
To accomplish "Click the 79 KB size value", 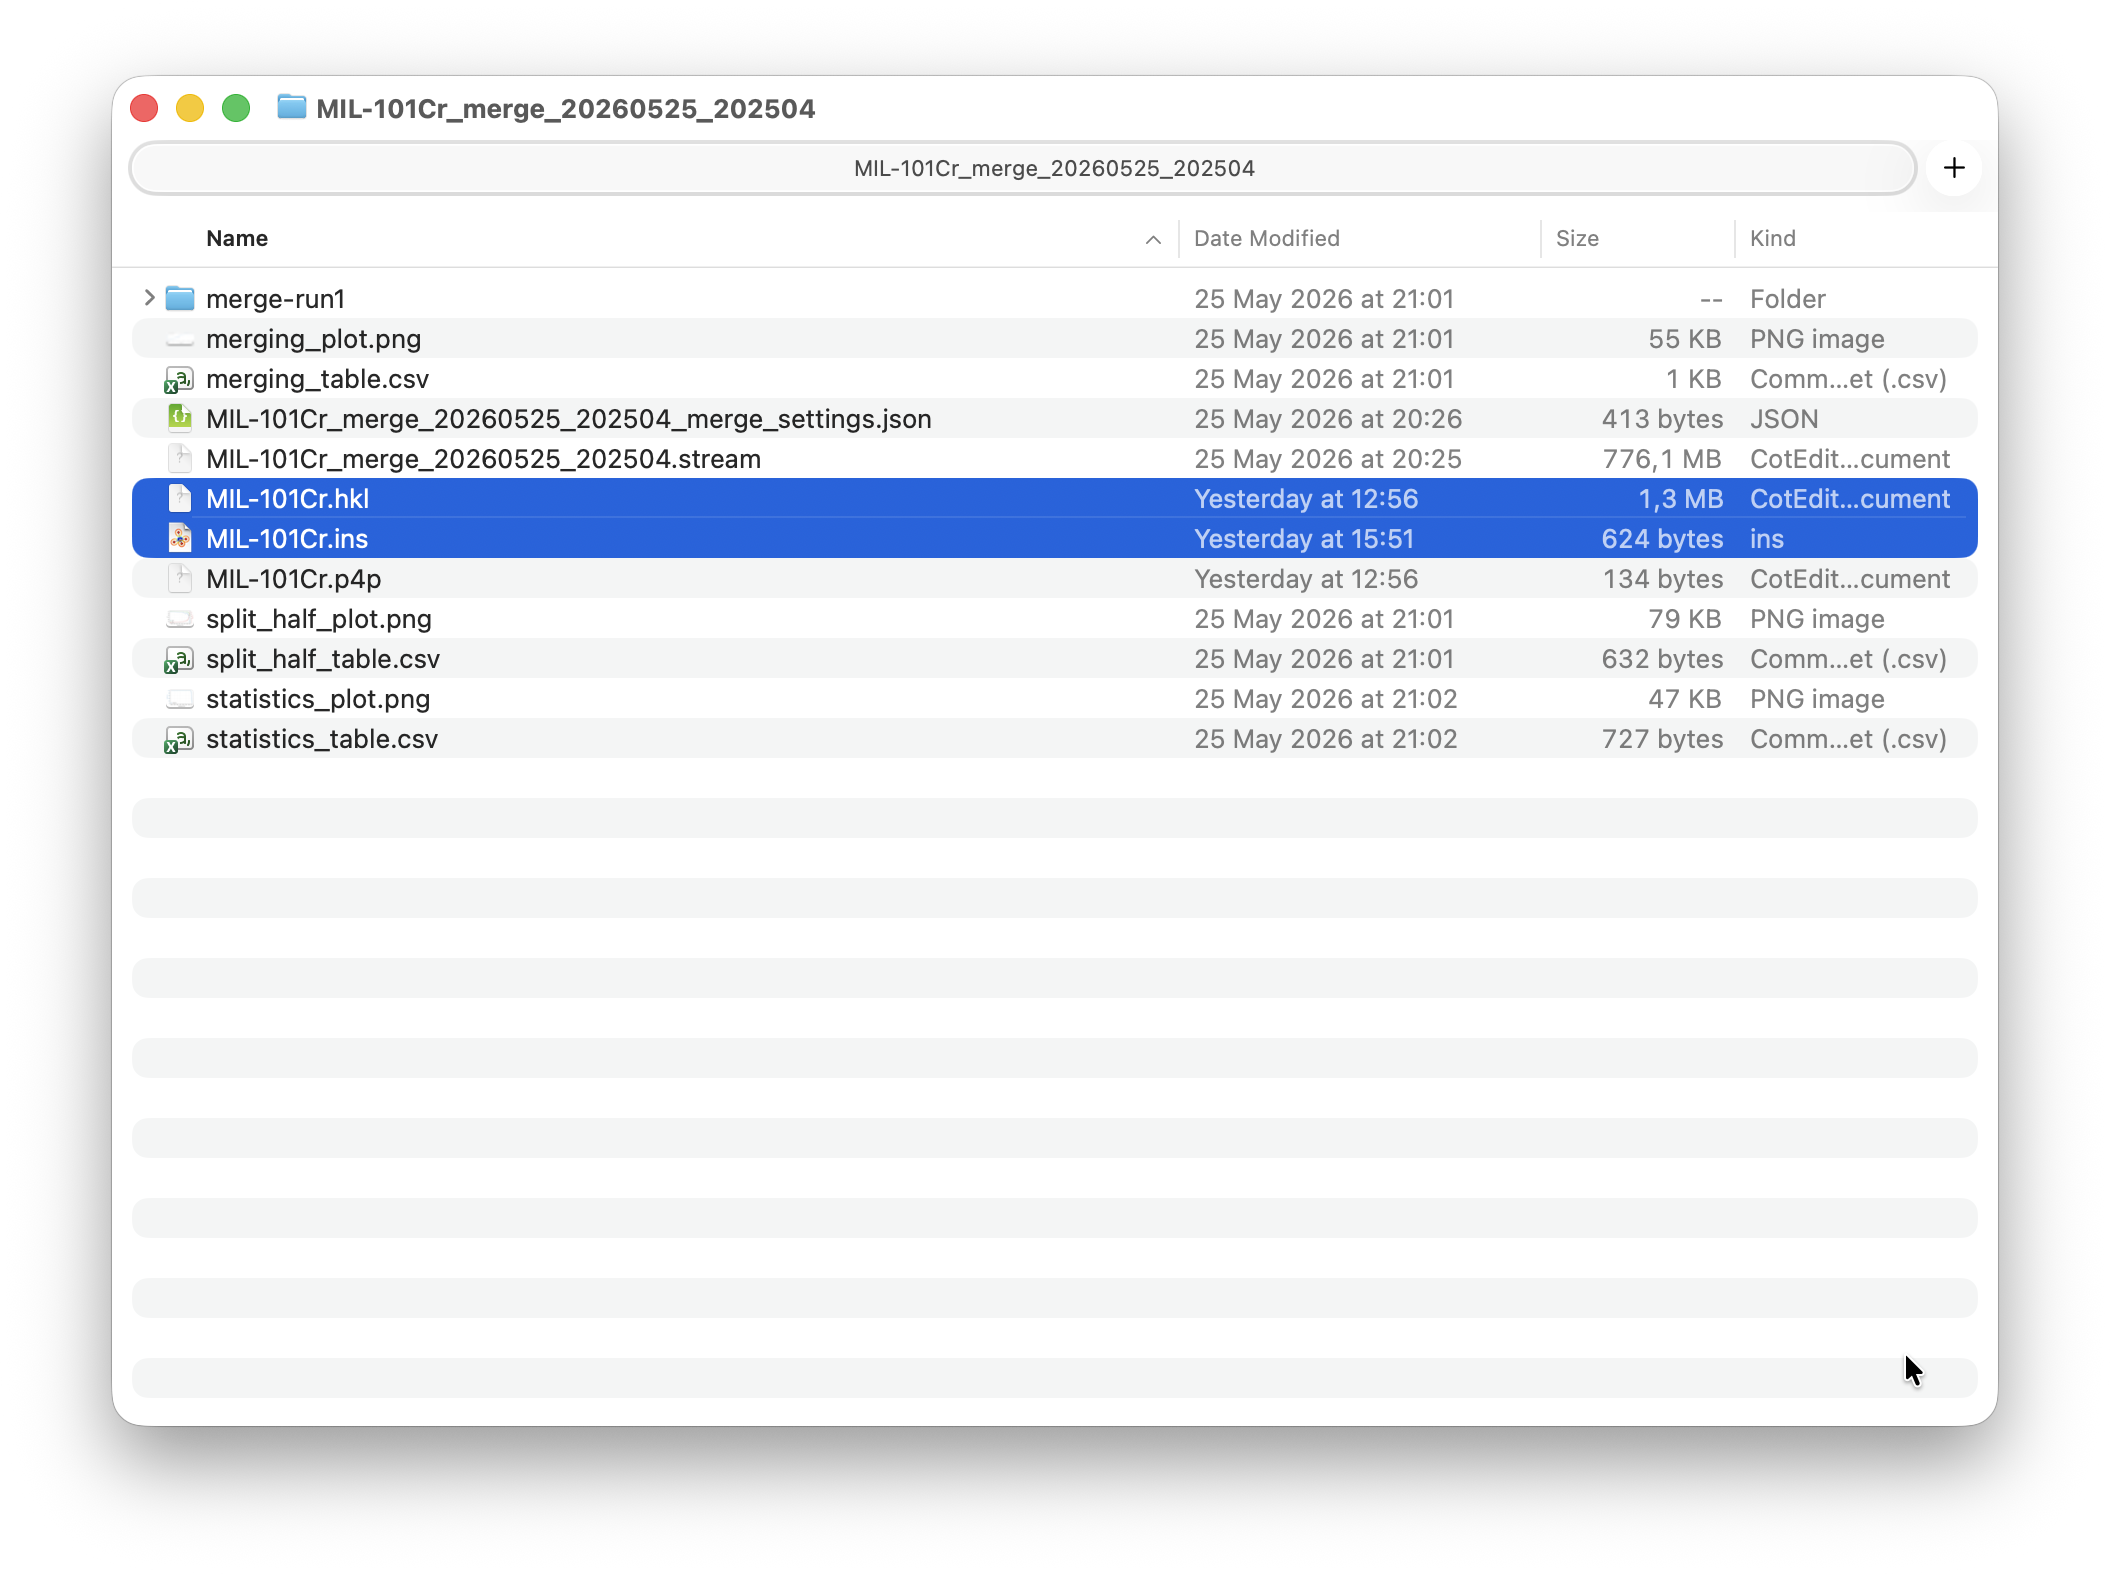I will click(x=1684, y=619).
